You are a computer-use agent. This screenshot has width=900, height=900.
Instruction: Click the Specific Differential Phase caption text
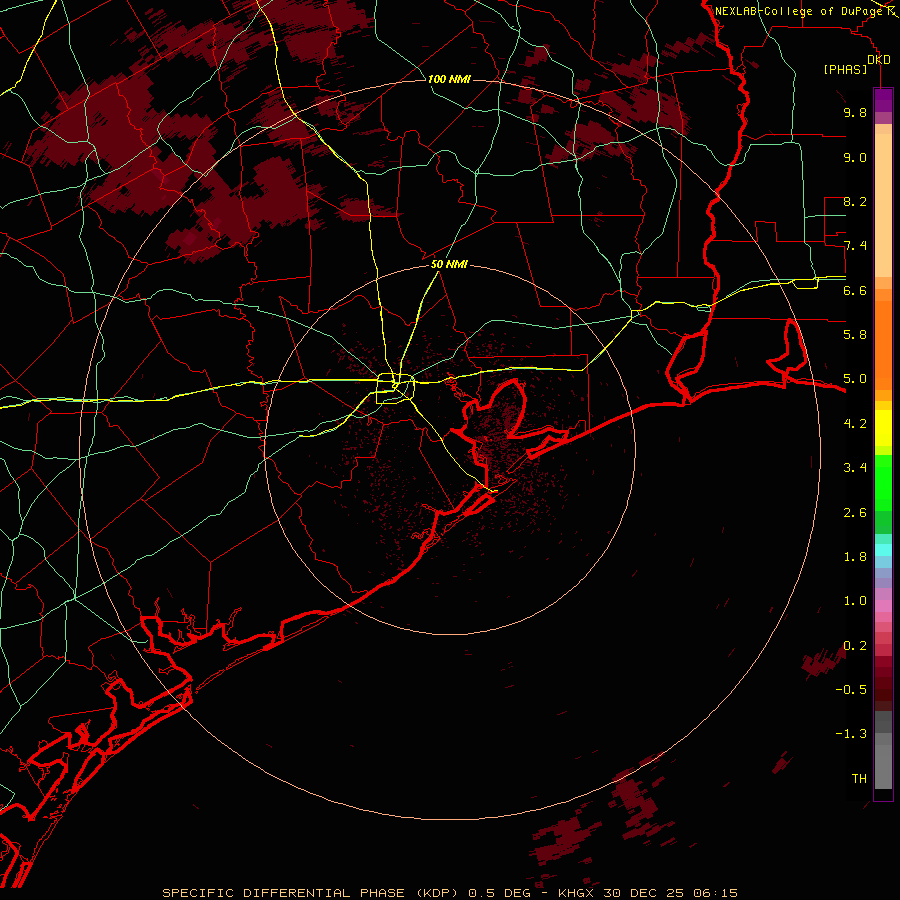coord(449,893)
